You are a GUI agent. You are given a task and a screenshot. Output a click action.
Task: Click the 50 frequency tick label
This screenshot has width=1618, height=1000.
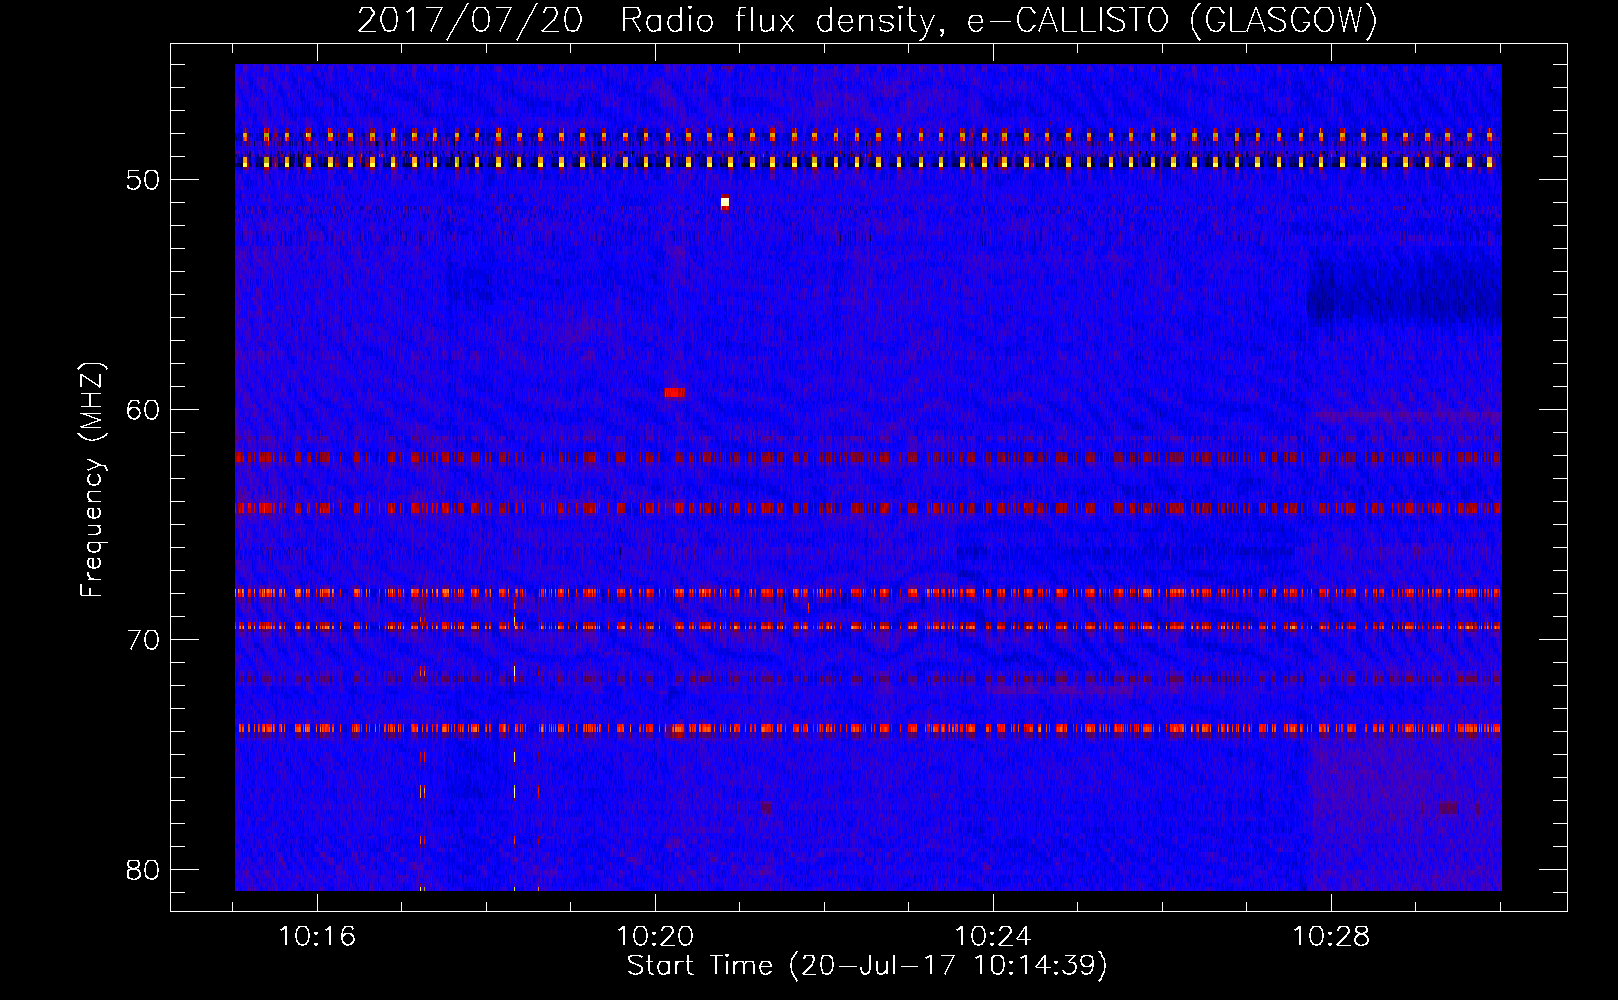[x=143, y=180]
